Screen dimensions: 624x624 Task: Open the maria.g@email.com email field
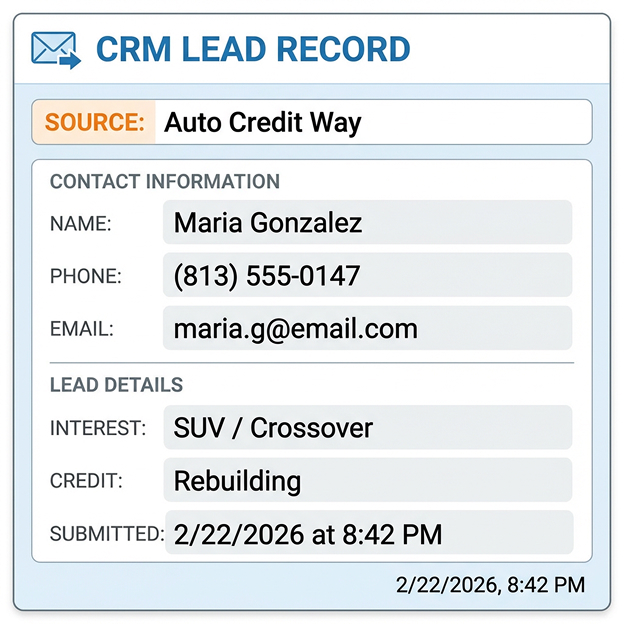(367, 328)
